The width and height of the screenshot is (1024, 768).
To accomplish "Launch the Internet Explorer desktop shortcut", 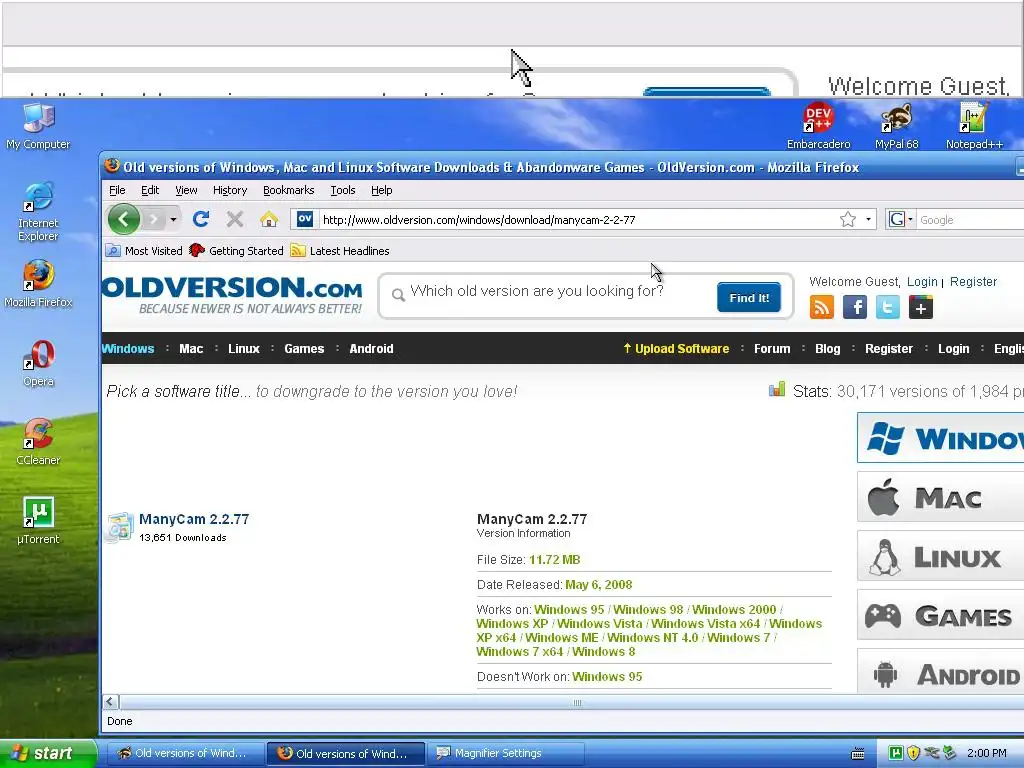I will coord(38,210).
